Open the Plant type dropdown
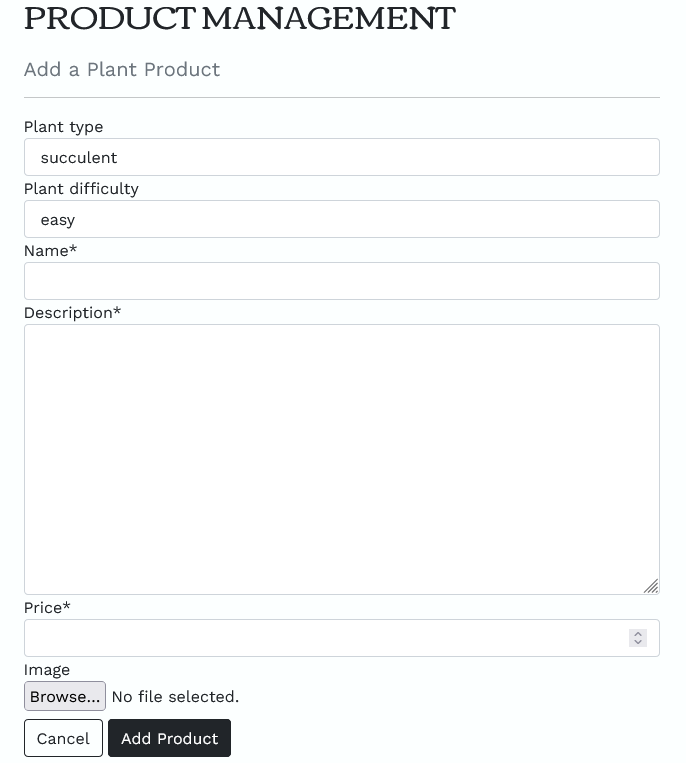The width and height of the screenshot is (686, 763). (341, 157)
